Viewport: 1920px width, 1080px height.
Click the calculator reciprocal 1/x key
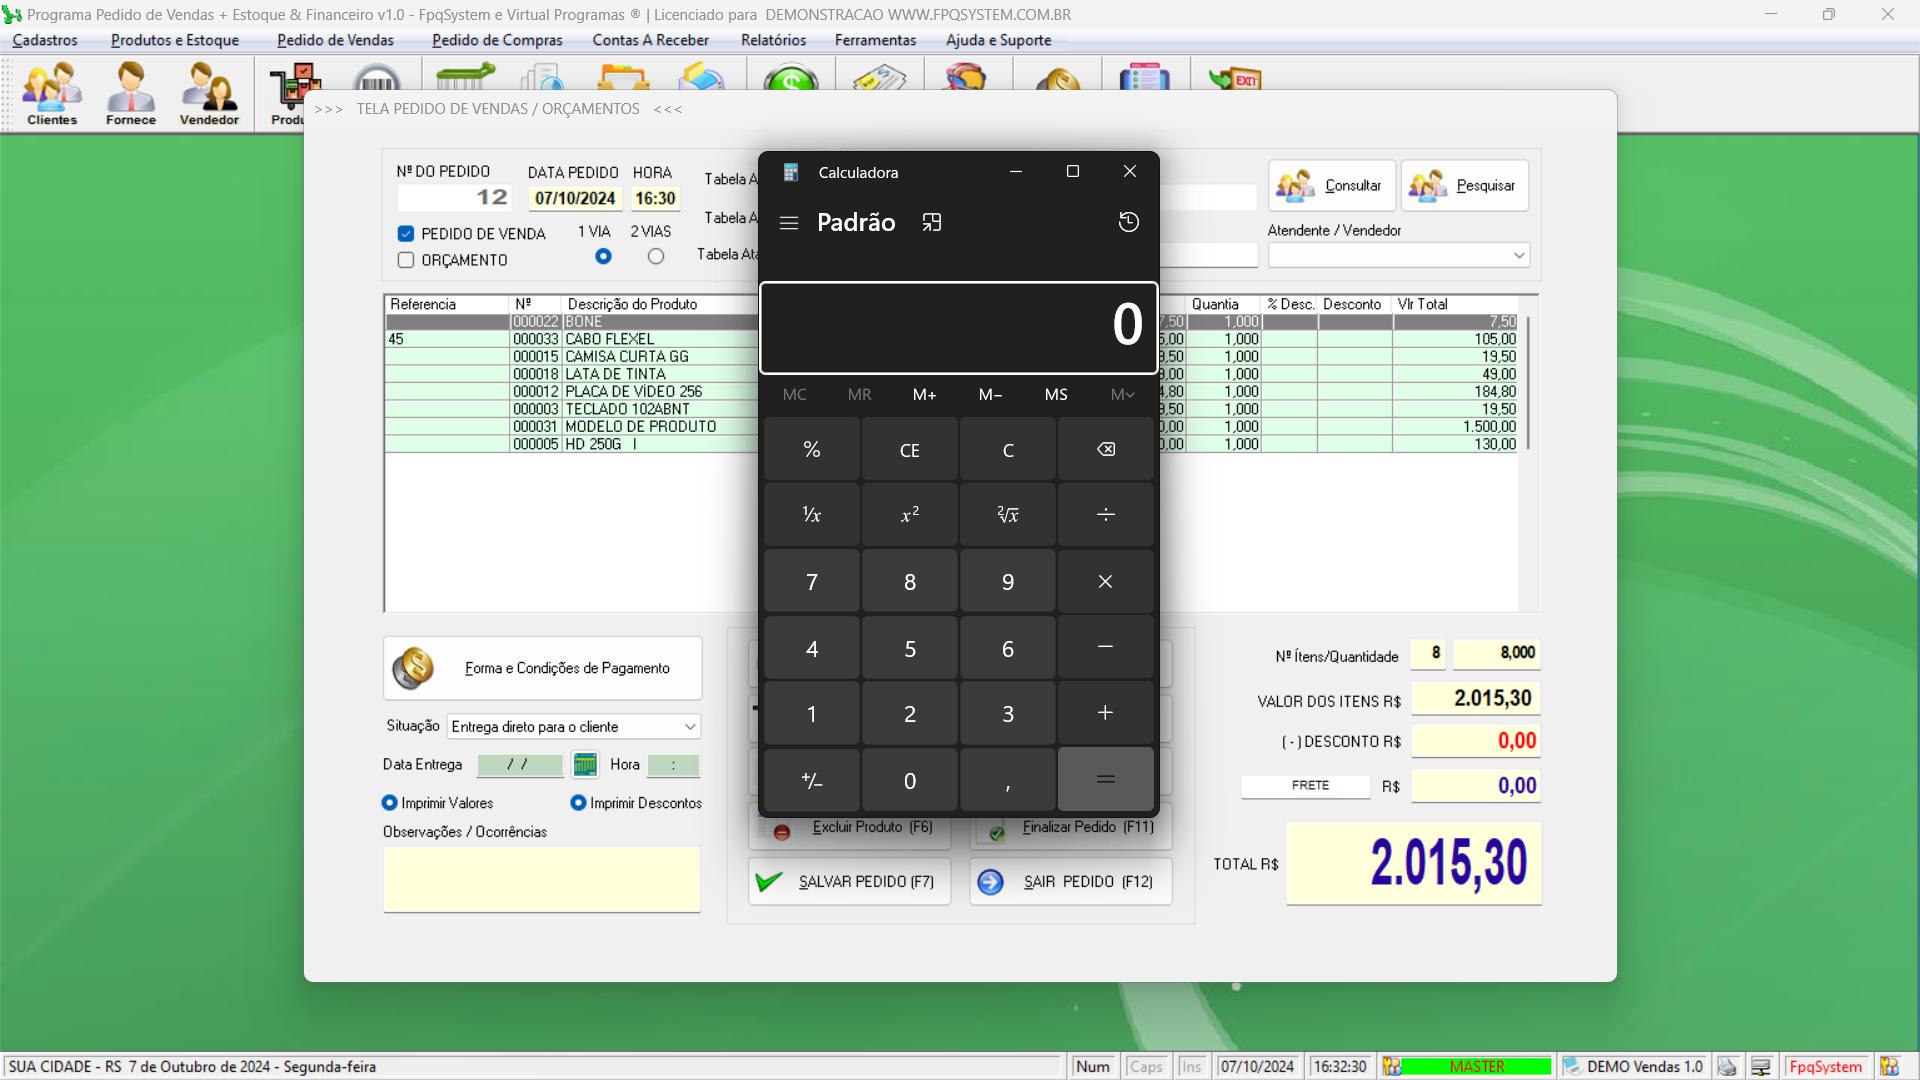click(811, 514)
